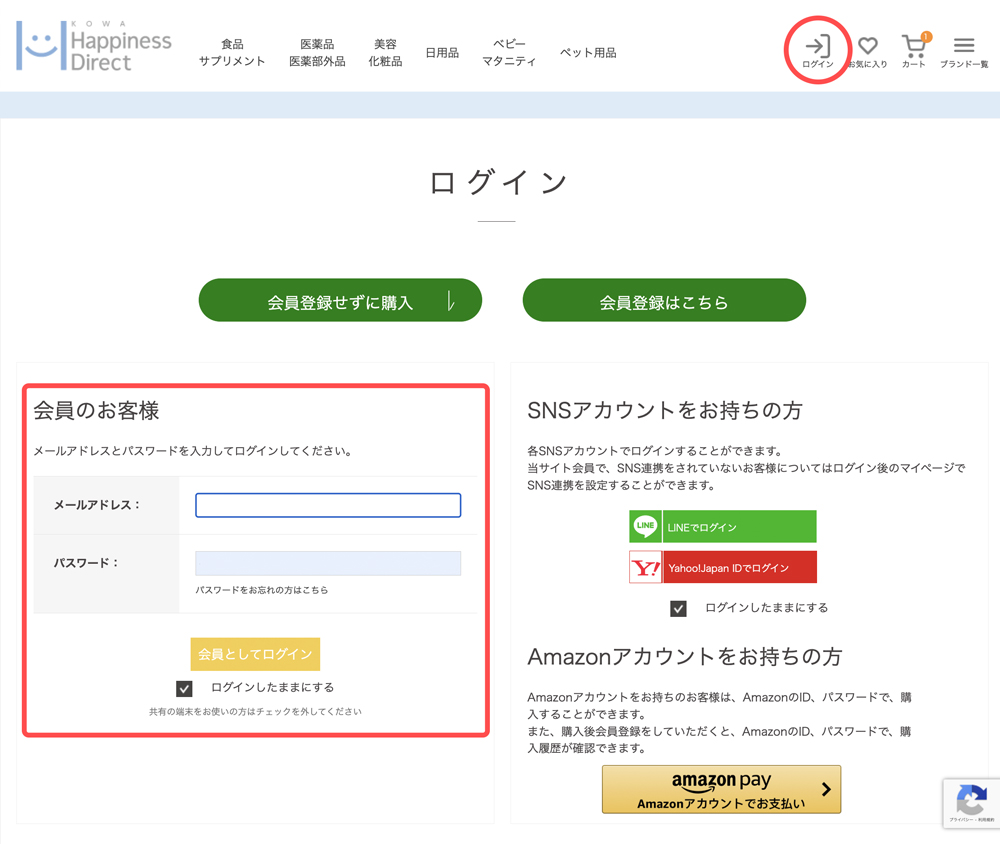Open the brand list hamburger menu
The width and height of the screenshot is (1000, 844).
[x=964, y=46]
